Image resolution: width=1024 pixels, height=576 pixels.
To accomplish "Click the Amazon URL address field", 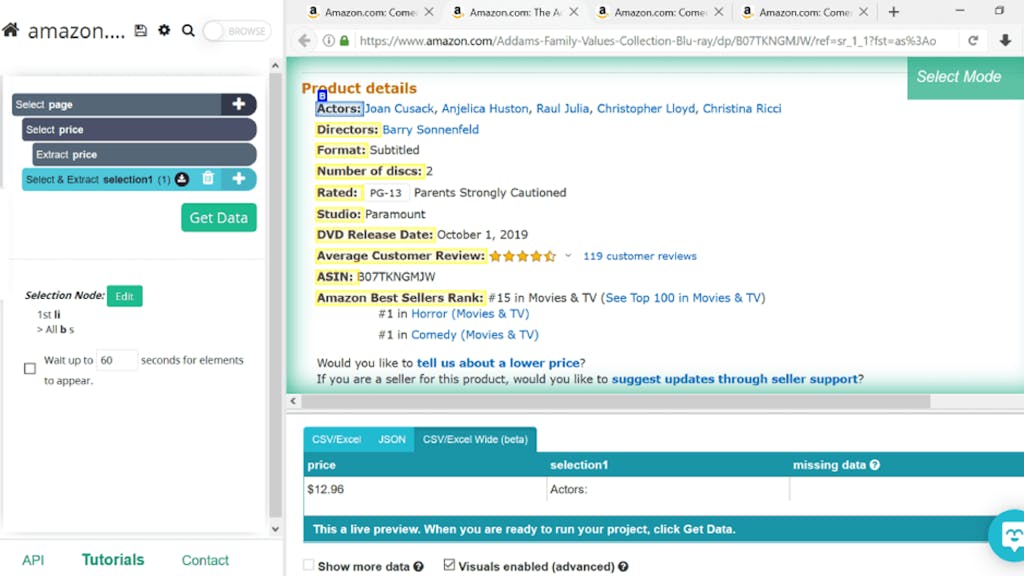I will tap(647, 40).
